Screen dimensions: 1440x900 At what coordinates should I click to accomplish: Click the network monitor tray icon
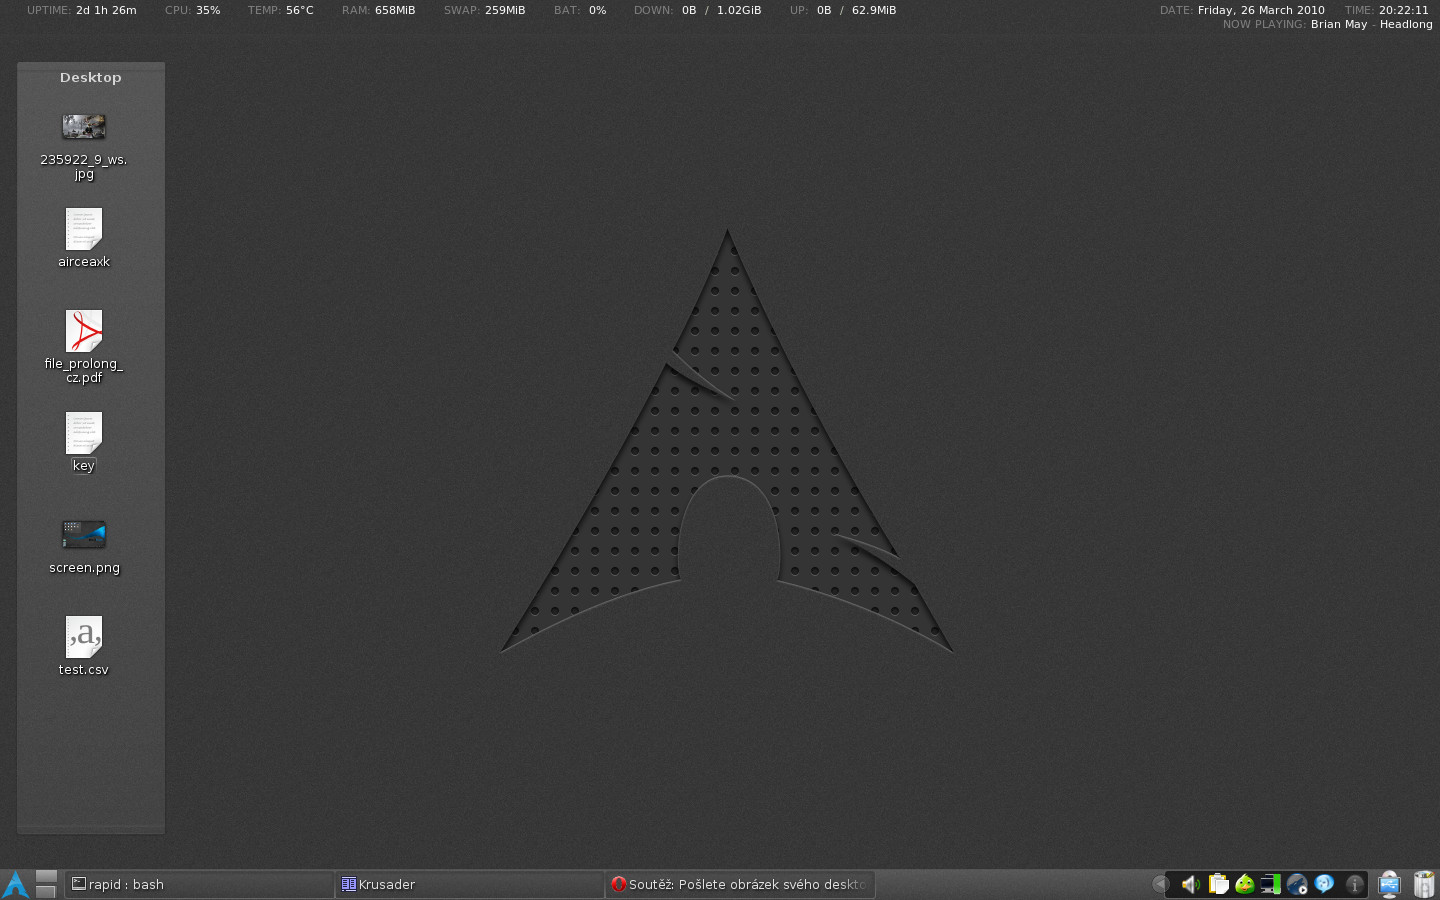tap(1271, 884)
